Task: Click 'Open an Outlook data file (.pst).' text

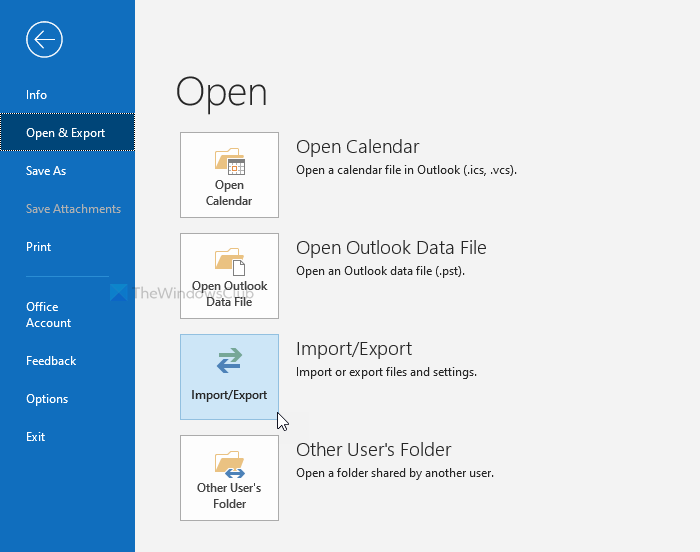Action: [380, 271]
